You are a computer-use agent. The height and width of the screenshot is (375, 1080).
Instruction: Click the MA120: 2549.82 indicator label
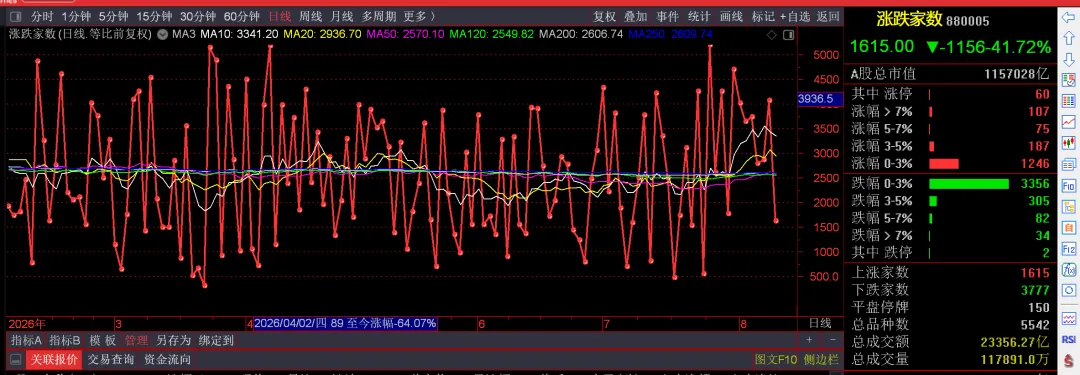(x=491, y=33)
